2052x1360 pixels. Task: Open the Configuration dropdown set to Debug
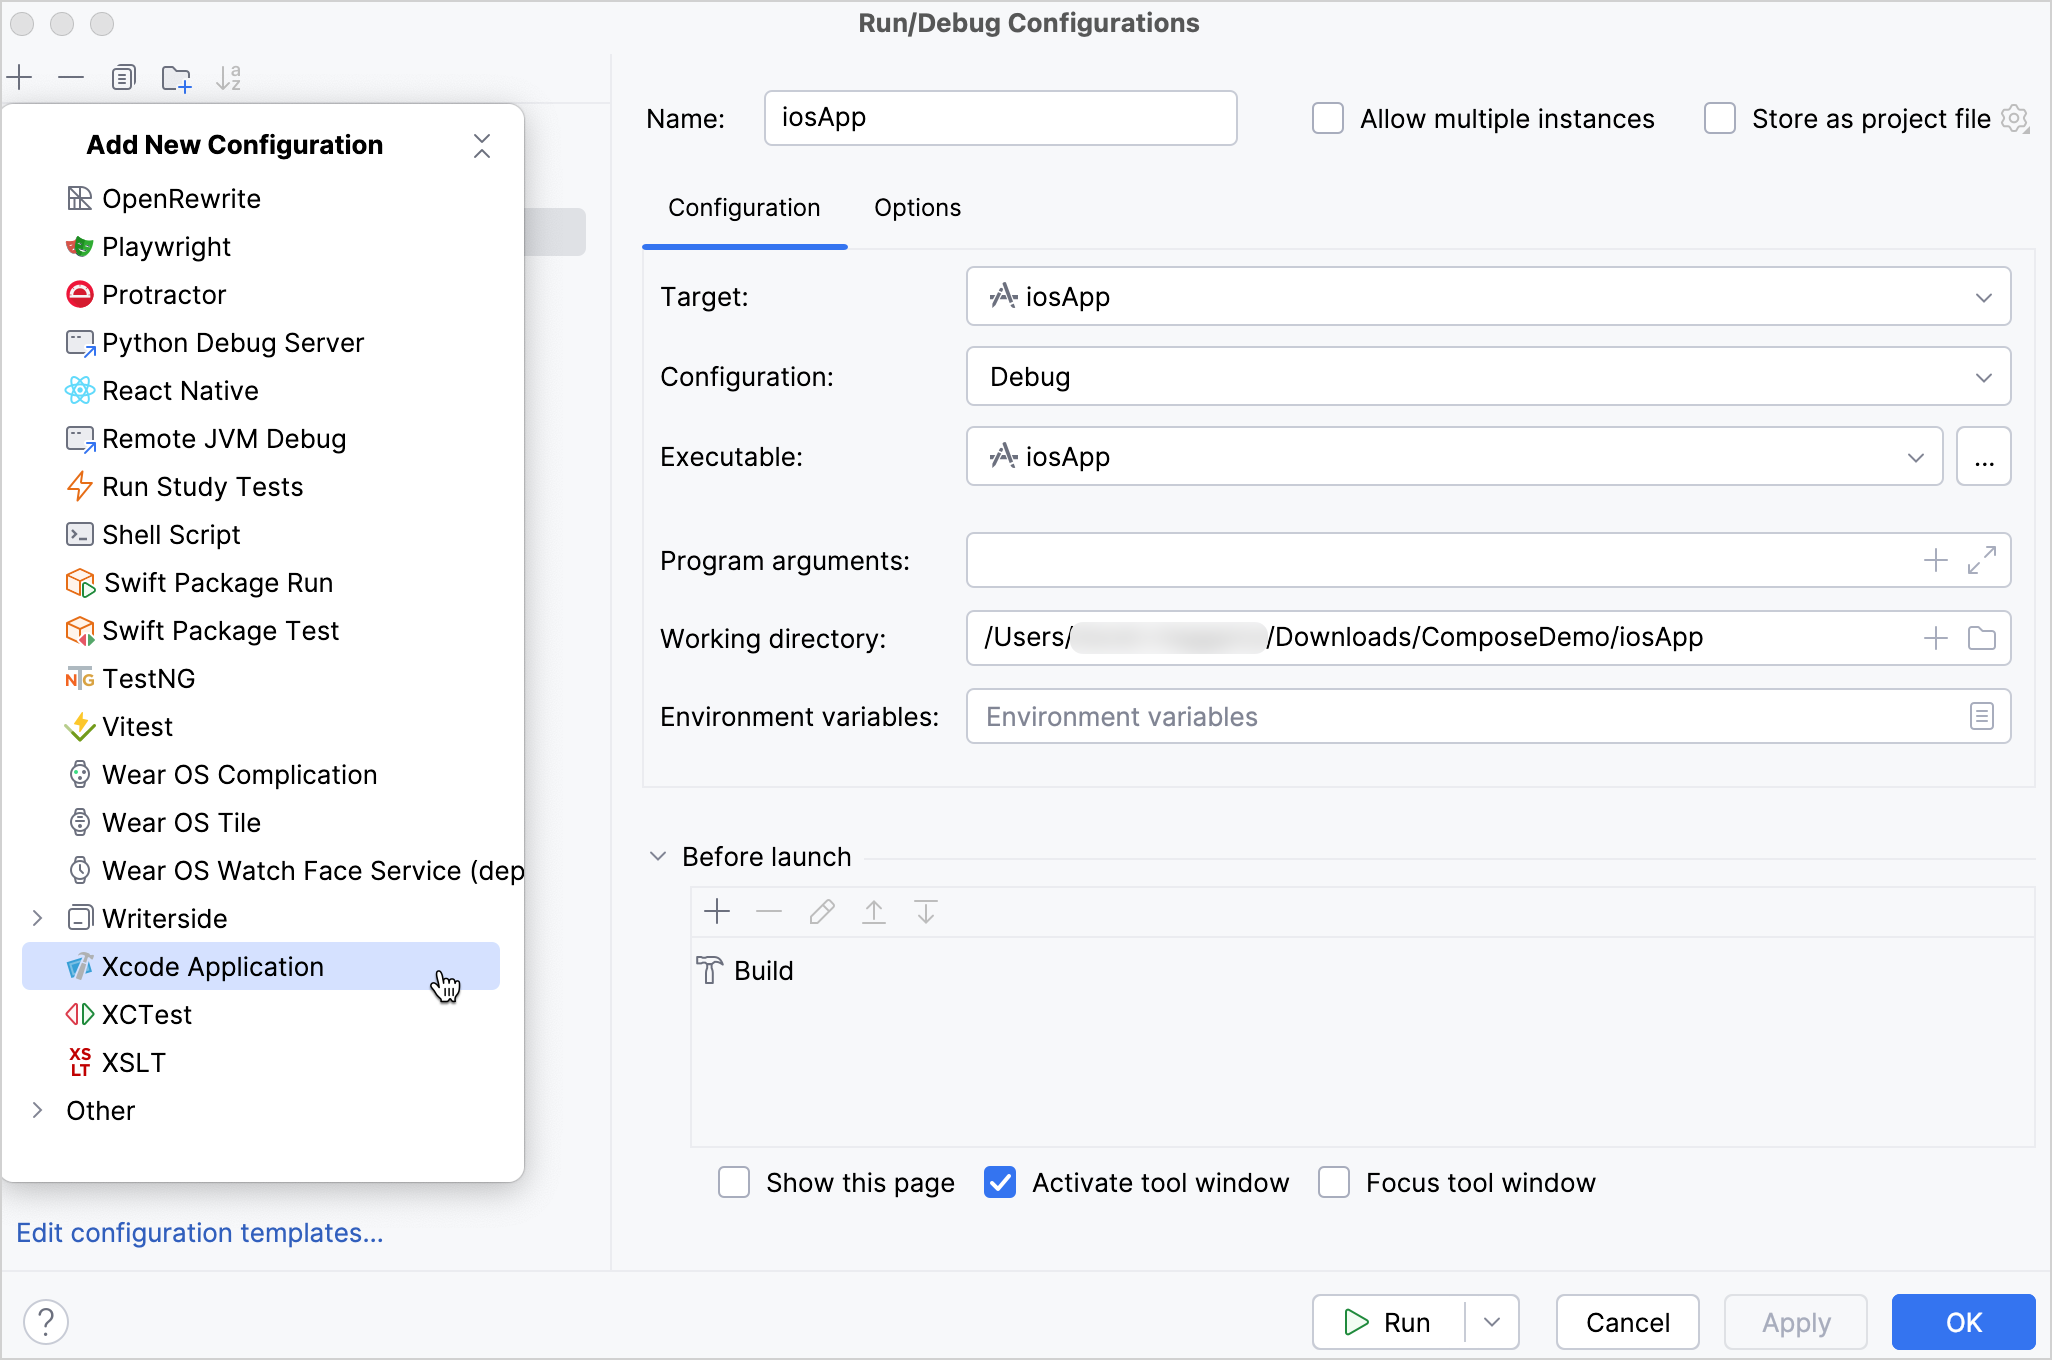tap(1985, 377)
